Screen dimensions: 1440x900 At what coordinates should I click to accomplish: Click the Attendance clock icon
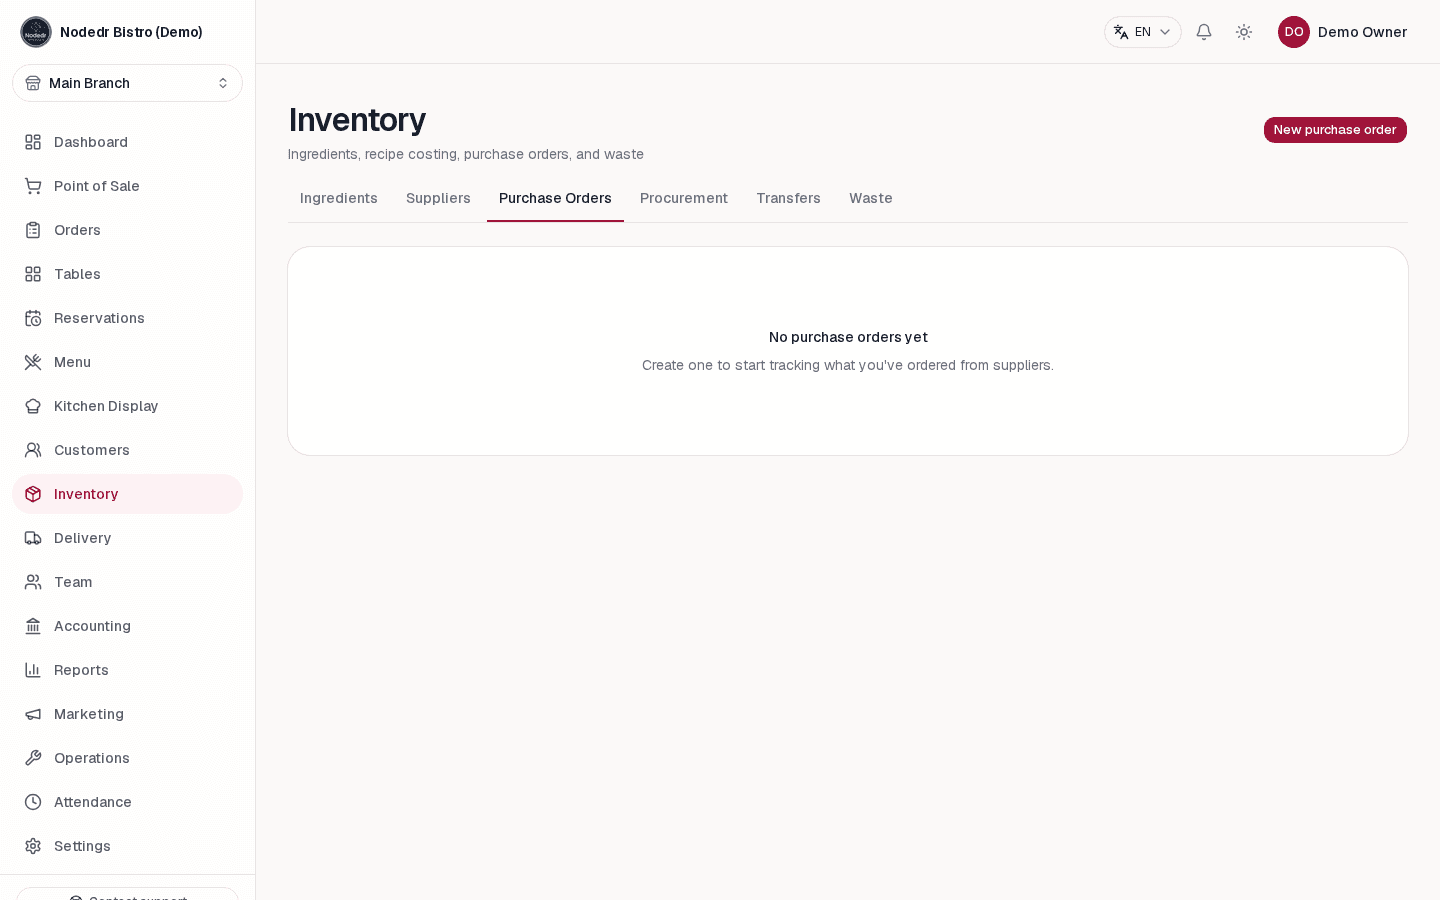tap(33, 802)
